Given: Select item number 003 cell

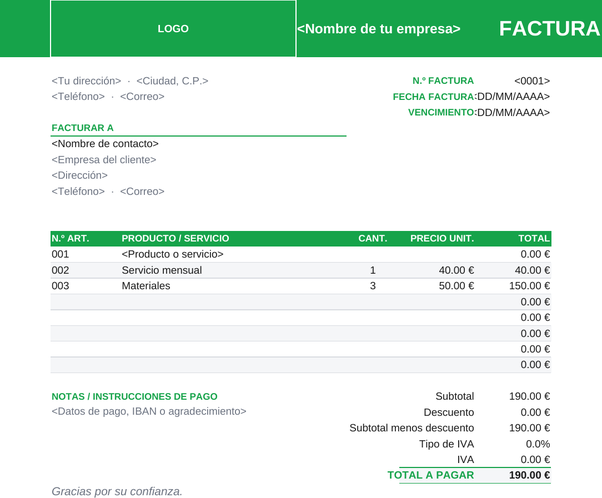Looking at the screenshot, I should point(60,286).
